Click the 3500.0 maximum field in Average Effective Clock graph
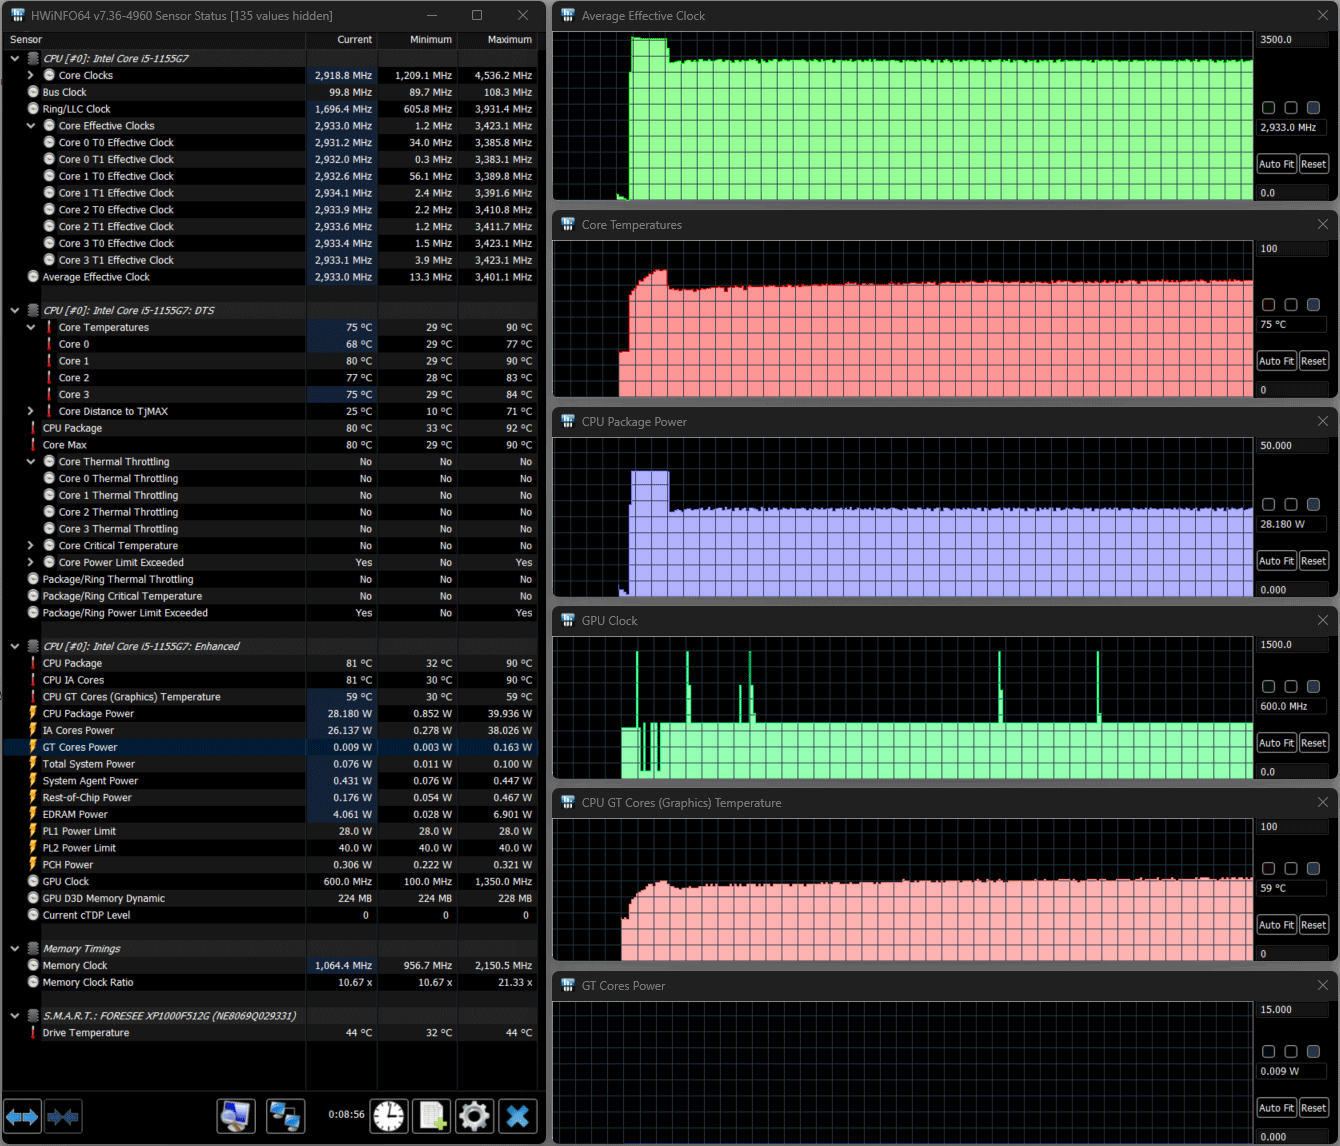Image resolution: width=1340 pixels, height=1146 pixels. [1293, 40]
